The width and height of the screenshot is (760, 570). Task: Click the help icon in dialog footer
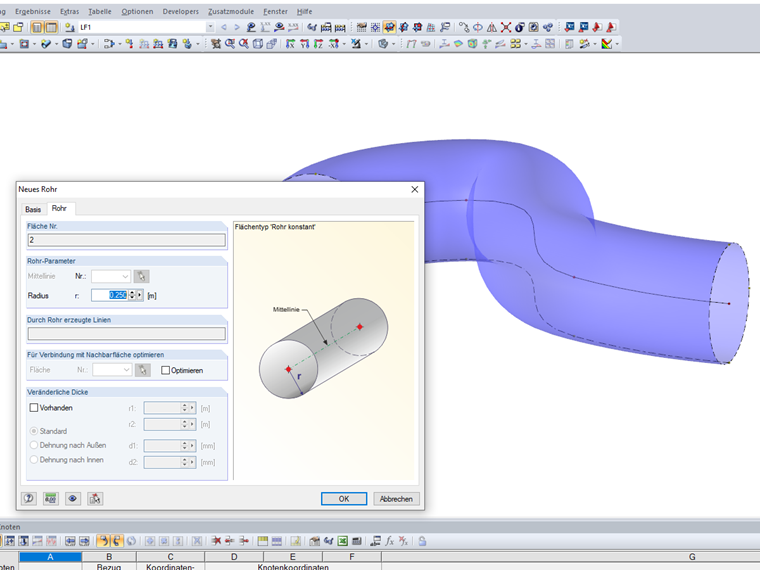click(29, 498)
